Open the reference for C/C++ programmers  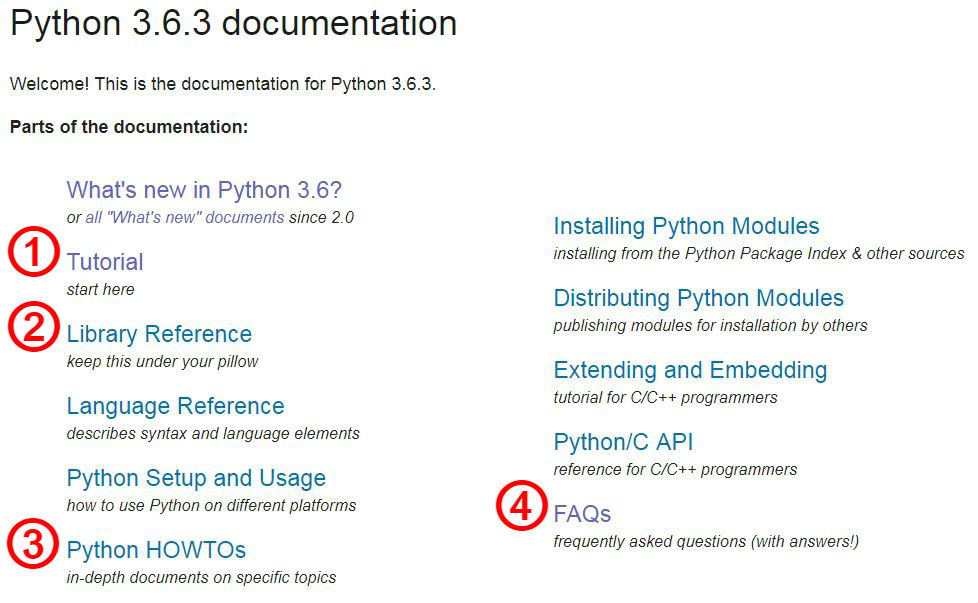(624, 441)
